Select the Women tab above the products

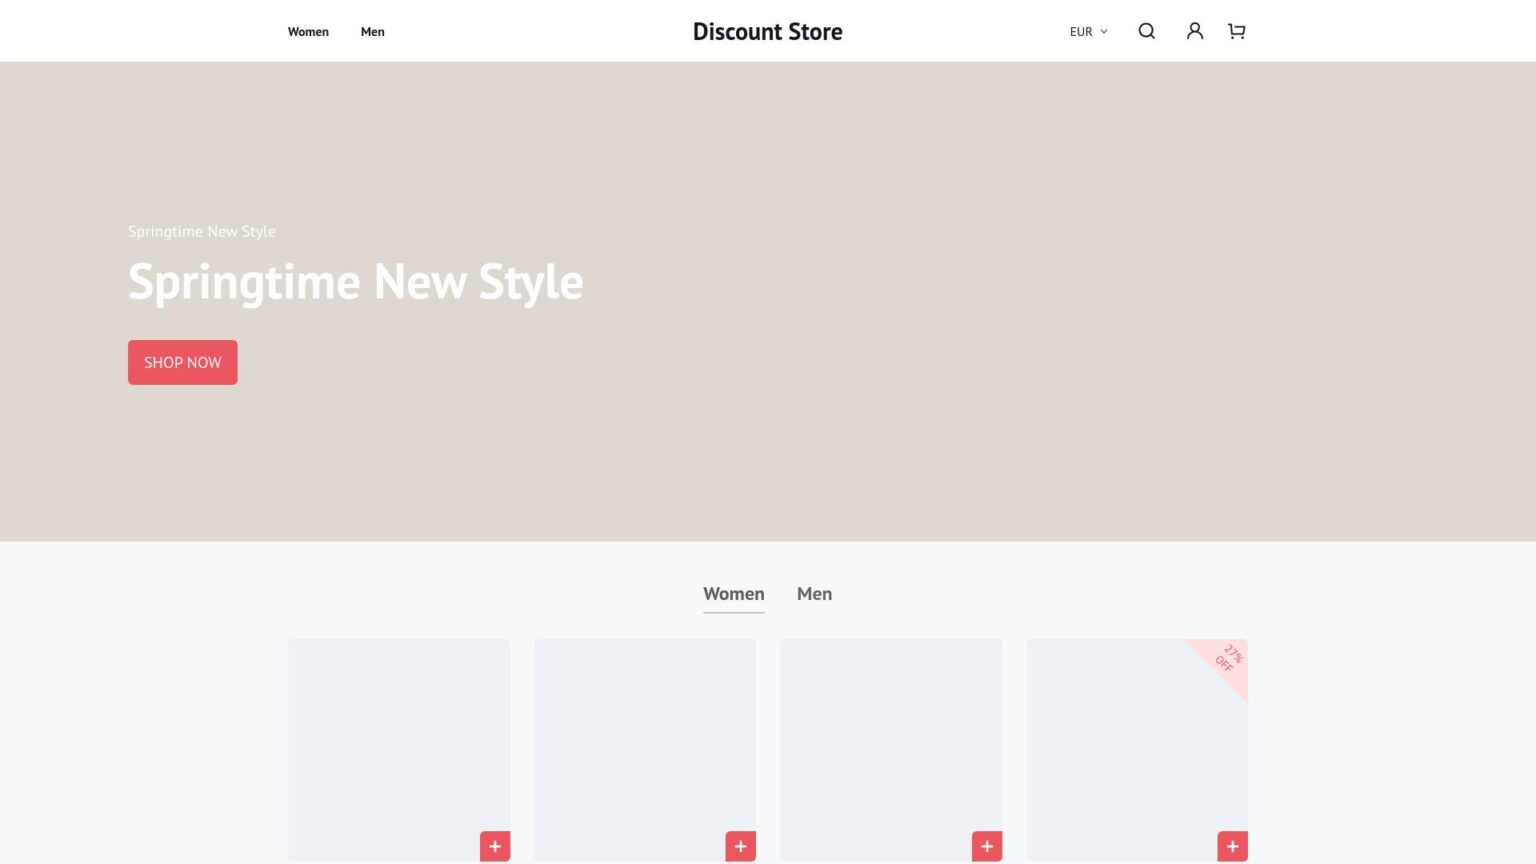(x=733, y=594)
